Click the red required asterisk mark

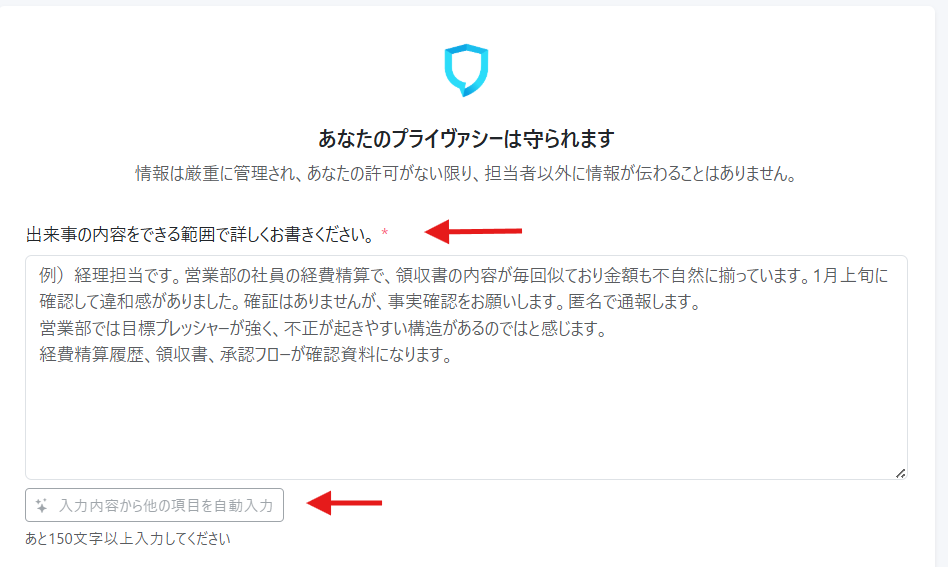pos(385,233)
